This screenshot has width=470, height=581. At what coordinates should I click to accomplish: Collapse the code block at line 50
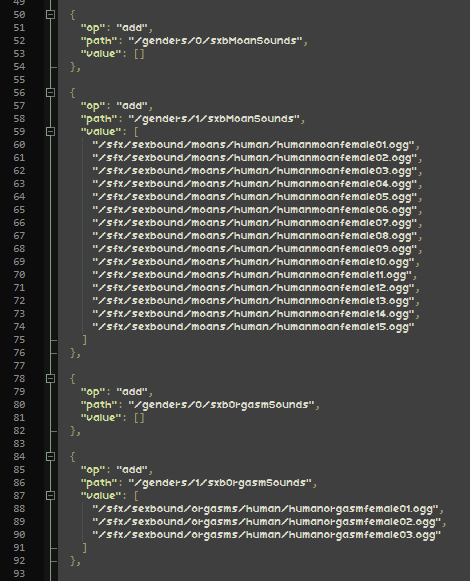click(x=50, y=14)
